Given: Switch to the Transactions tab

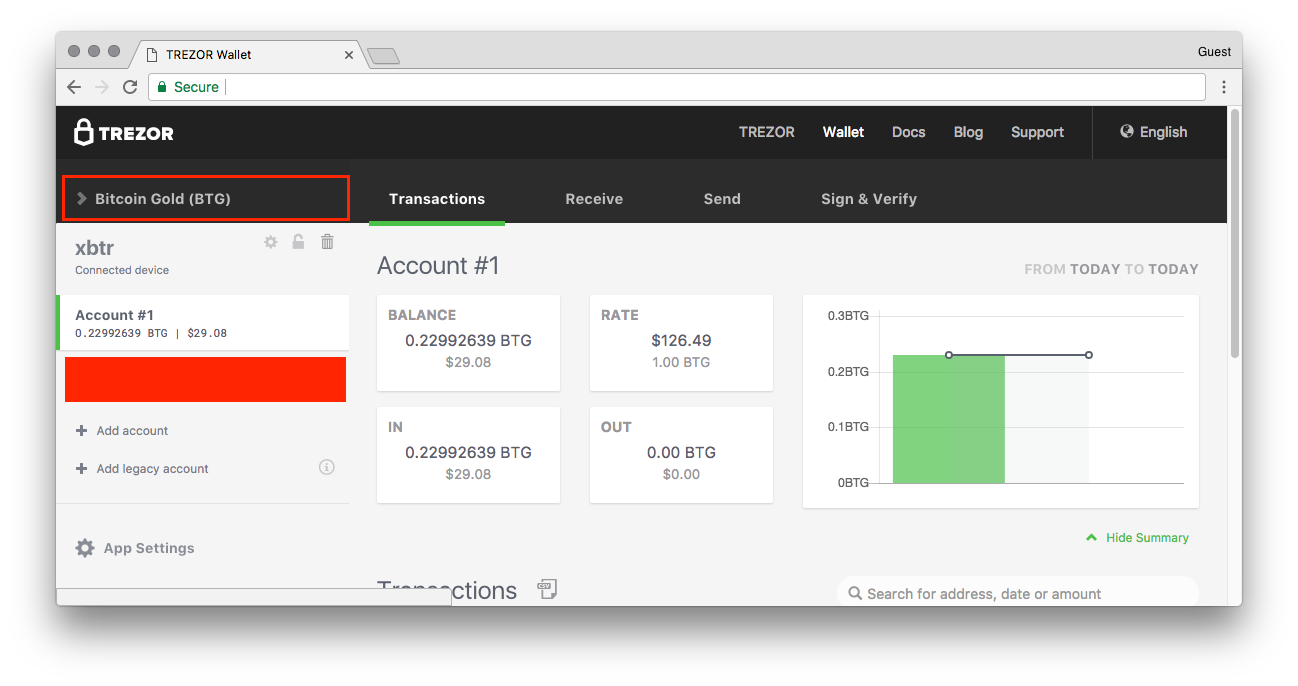Looking at the screenshot, I should (437, 199).
